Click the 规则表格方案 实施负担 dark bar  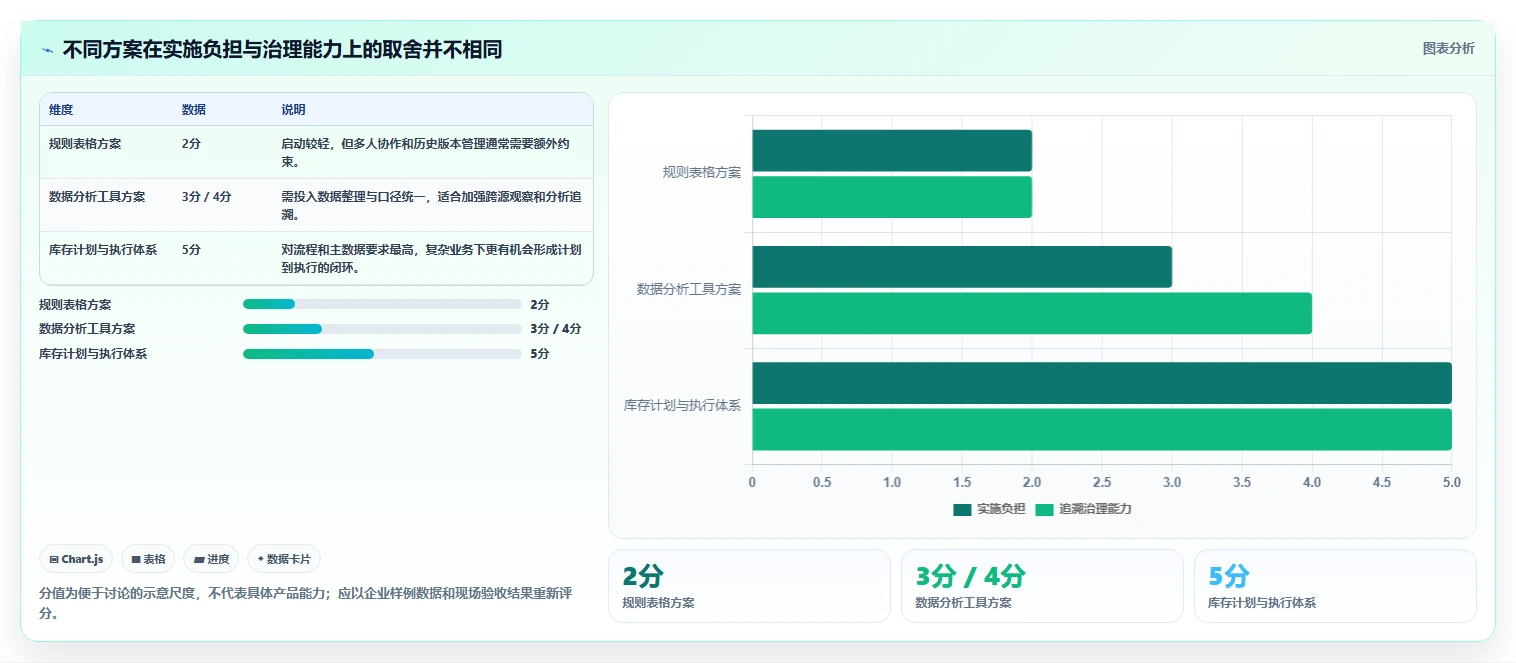click(892, 150)
